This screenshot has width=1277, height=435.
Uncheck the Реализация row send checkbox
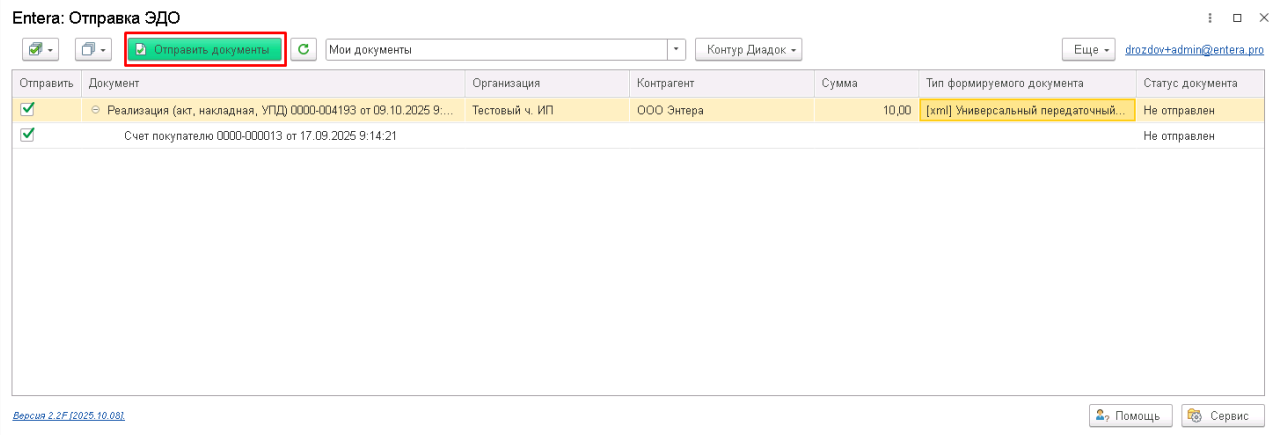pos(27,110)
